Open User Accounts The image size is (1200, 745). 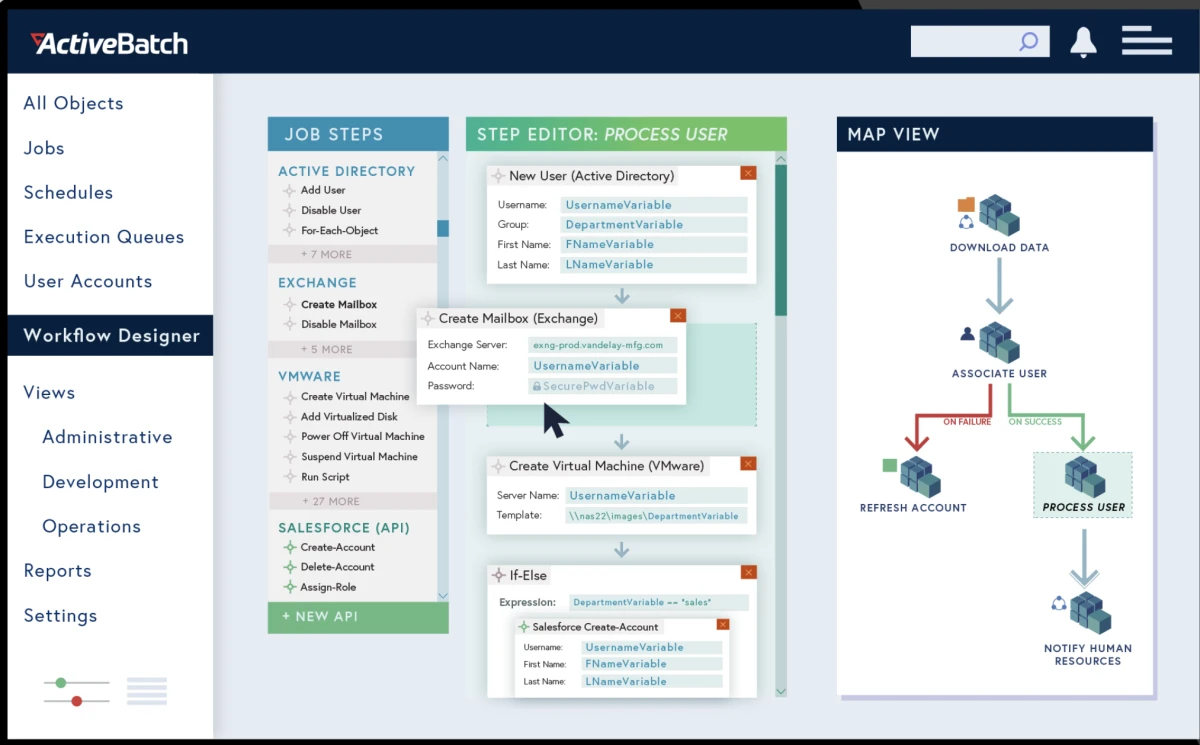click(88, 281)
